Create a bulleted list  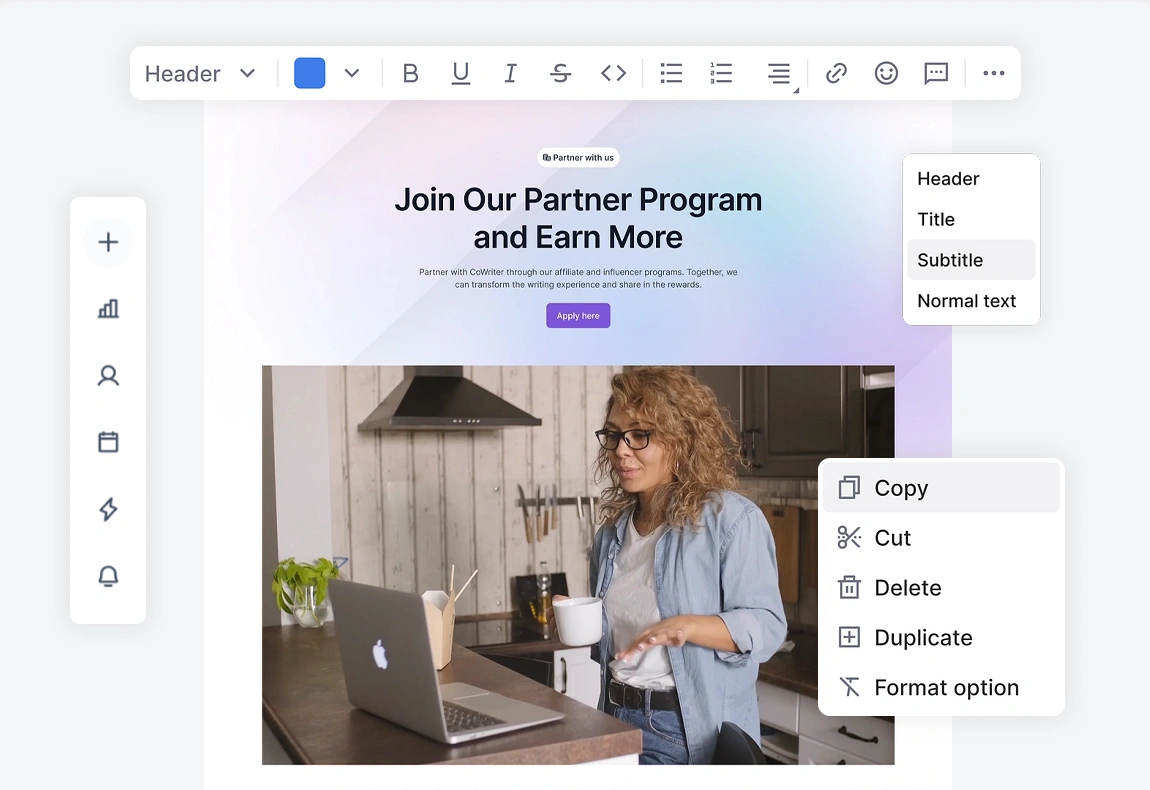[671, 73]
